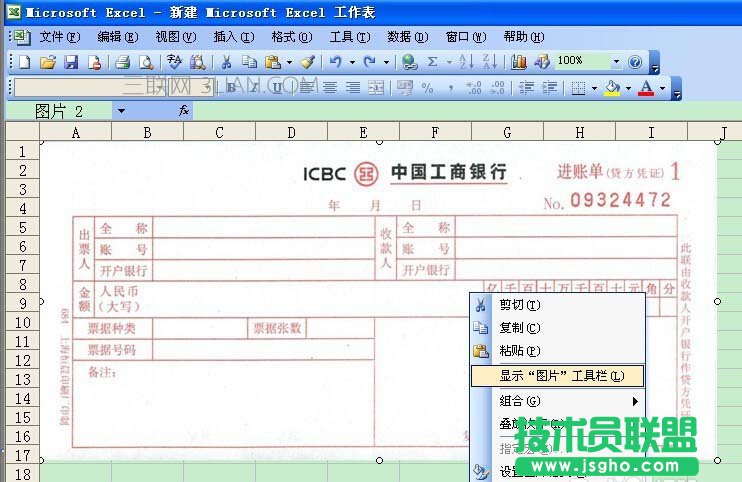The width and height of the screenshot is (742, 482).
Task: Open Print Preview with the magnifier page icon
Action: [x=146, y=62]
